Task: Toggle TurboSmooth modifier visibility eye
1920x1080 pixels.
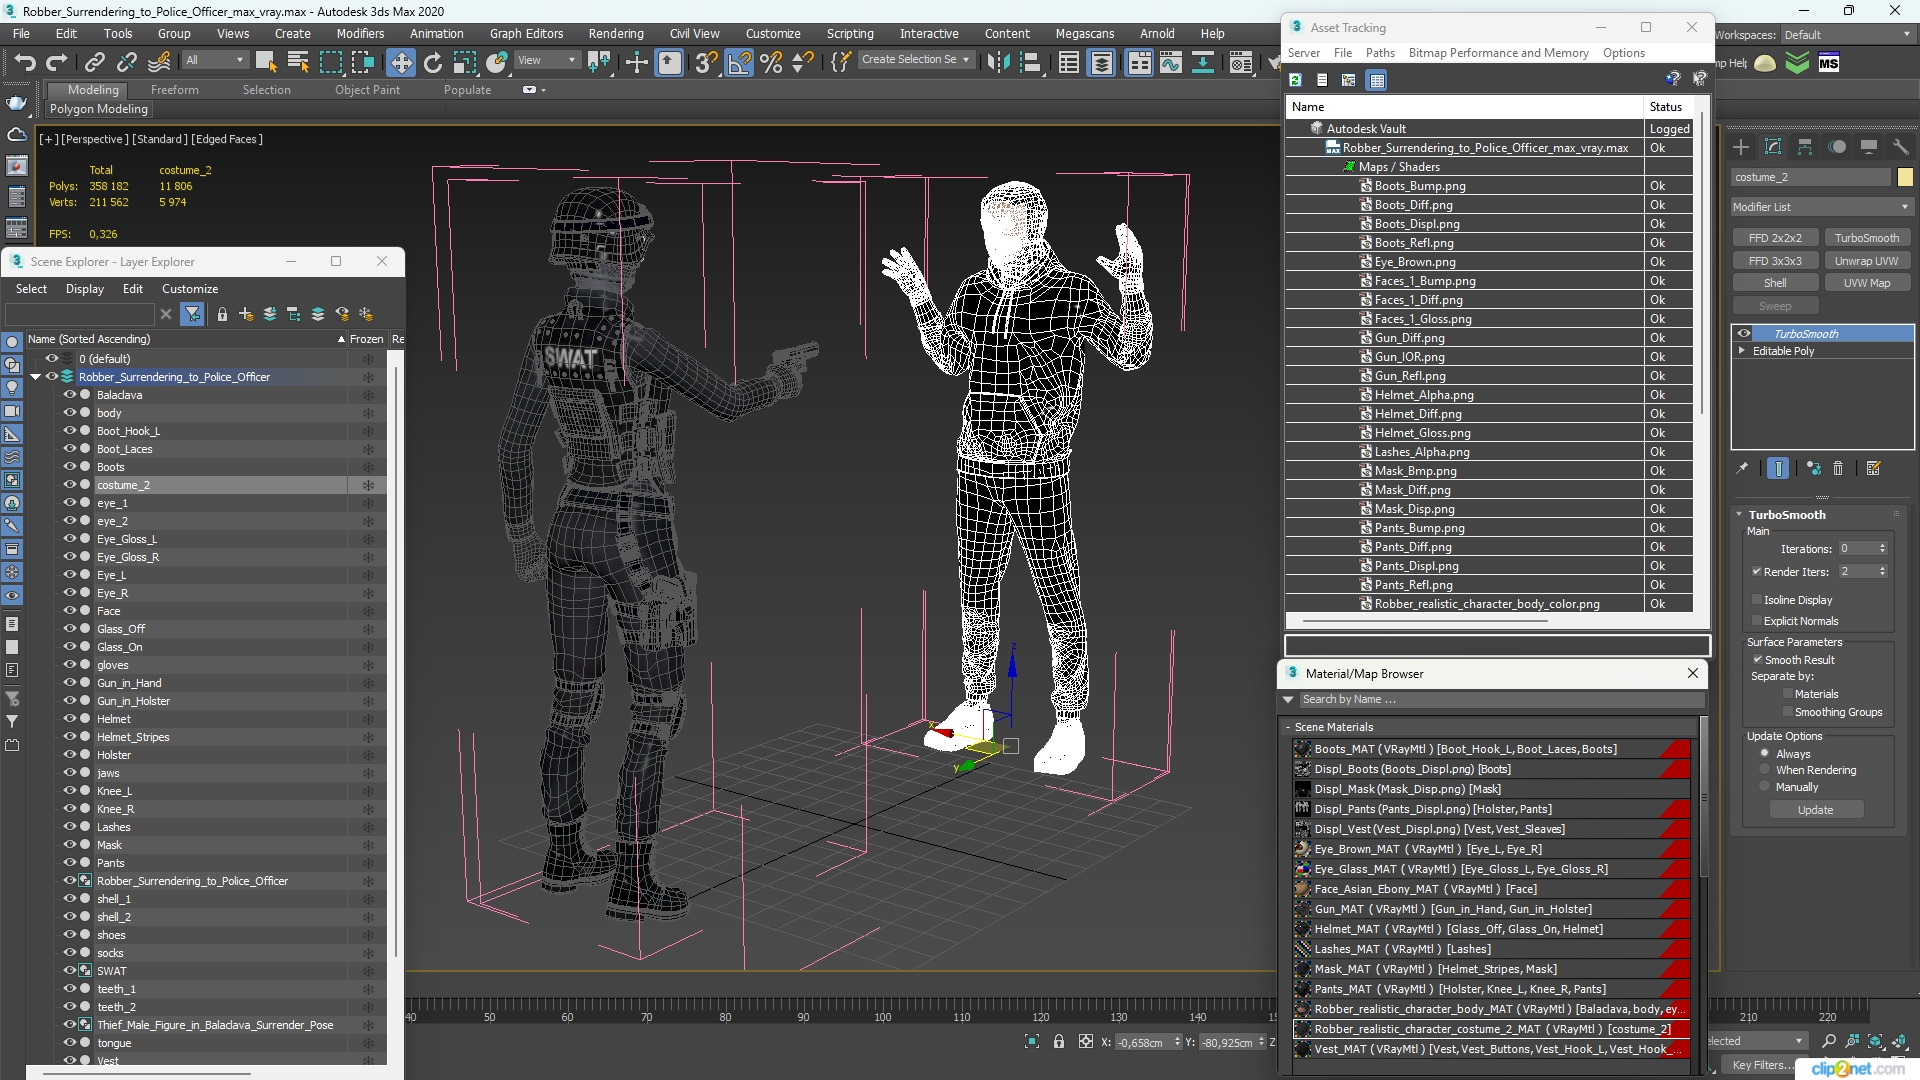Action: [1744, 334]
